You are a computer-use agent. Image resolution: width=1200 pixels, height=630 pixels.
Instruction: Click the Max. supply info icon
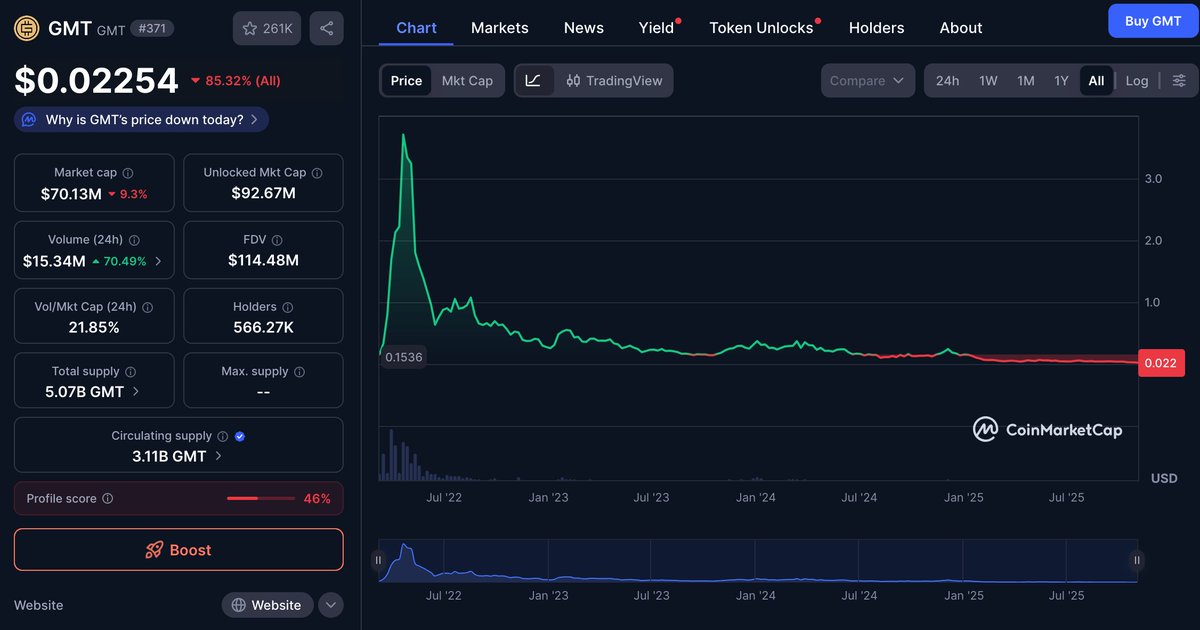tap(299, 372)
